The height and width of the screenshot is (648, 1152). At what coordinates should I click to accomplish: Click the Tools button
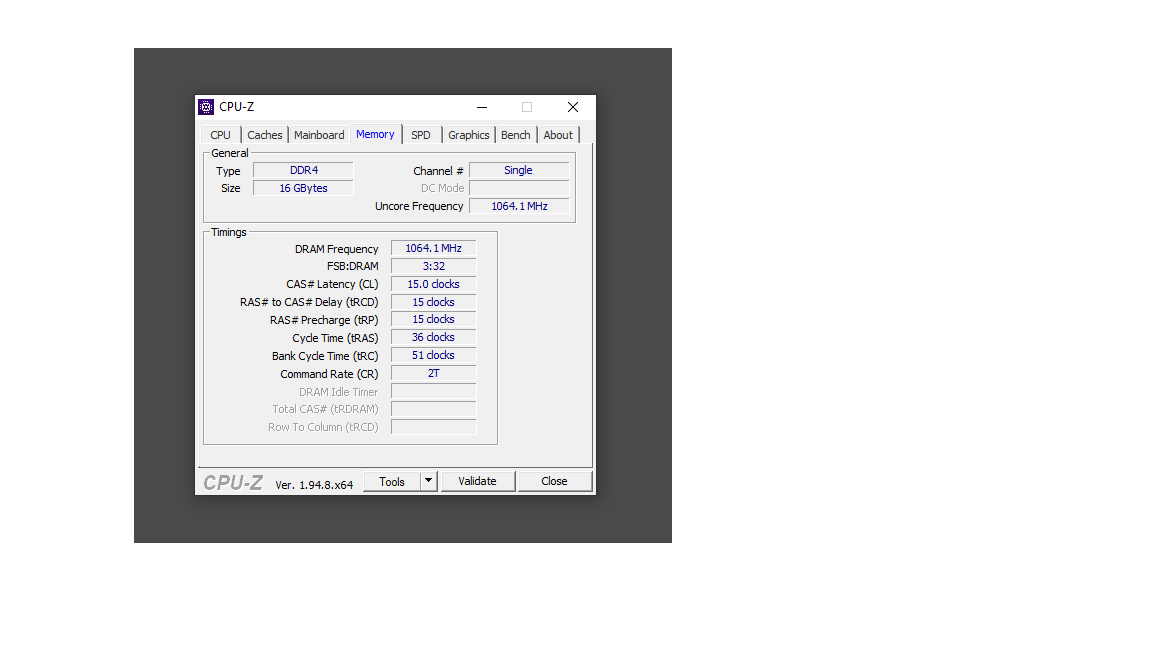coord(392,481)
